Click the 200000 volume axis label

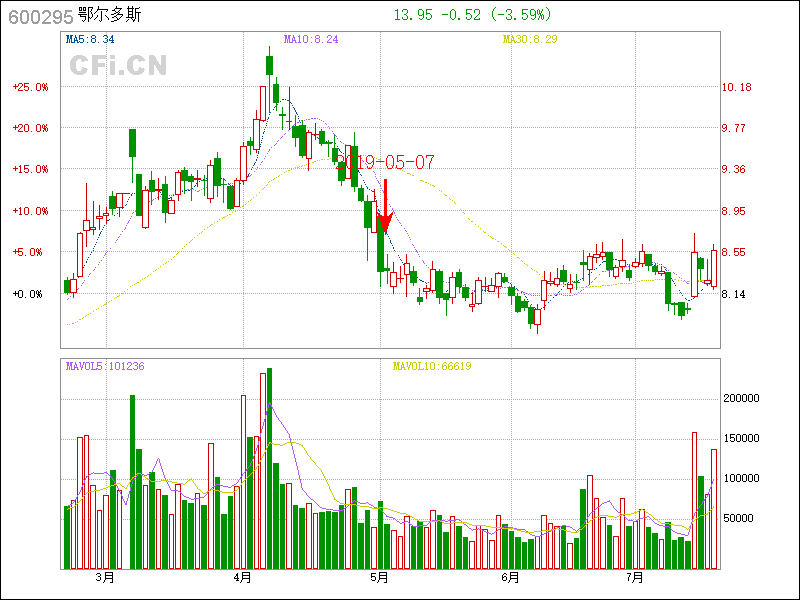741,398
